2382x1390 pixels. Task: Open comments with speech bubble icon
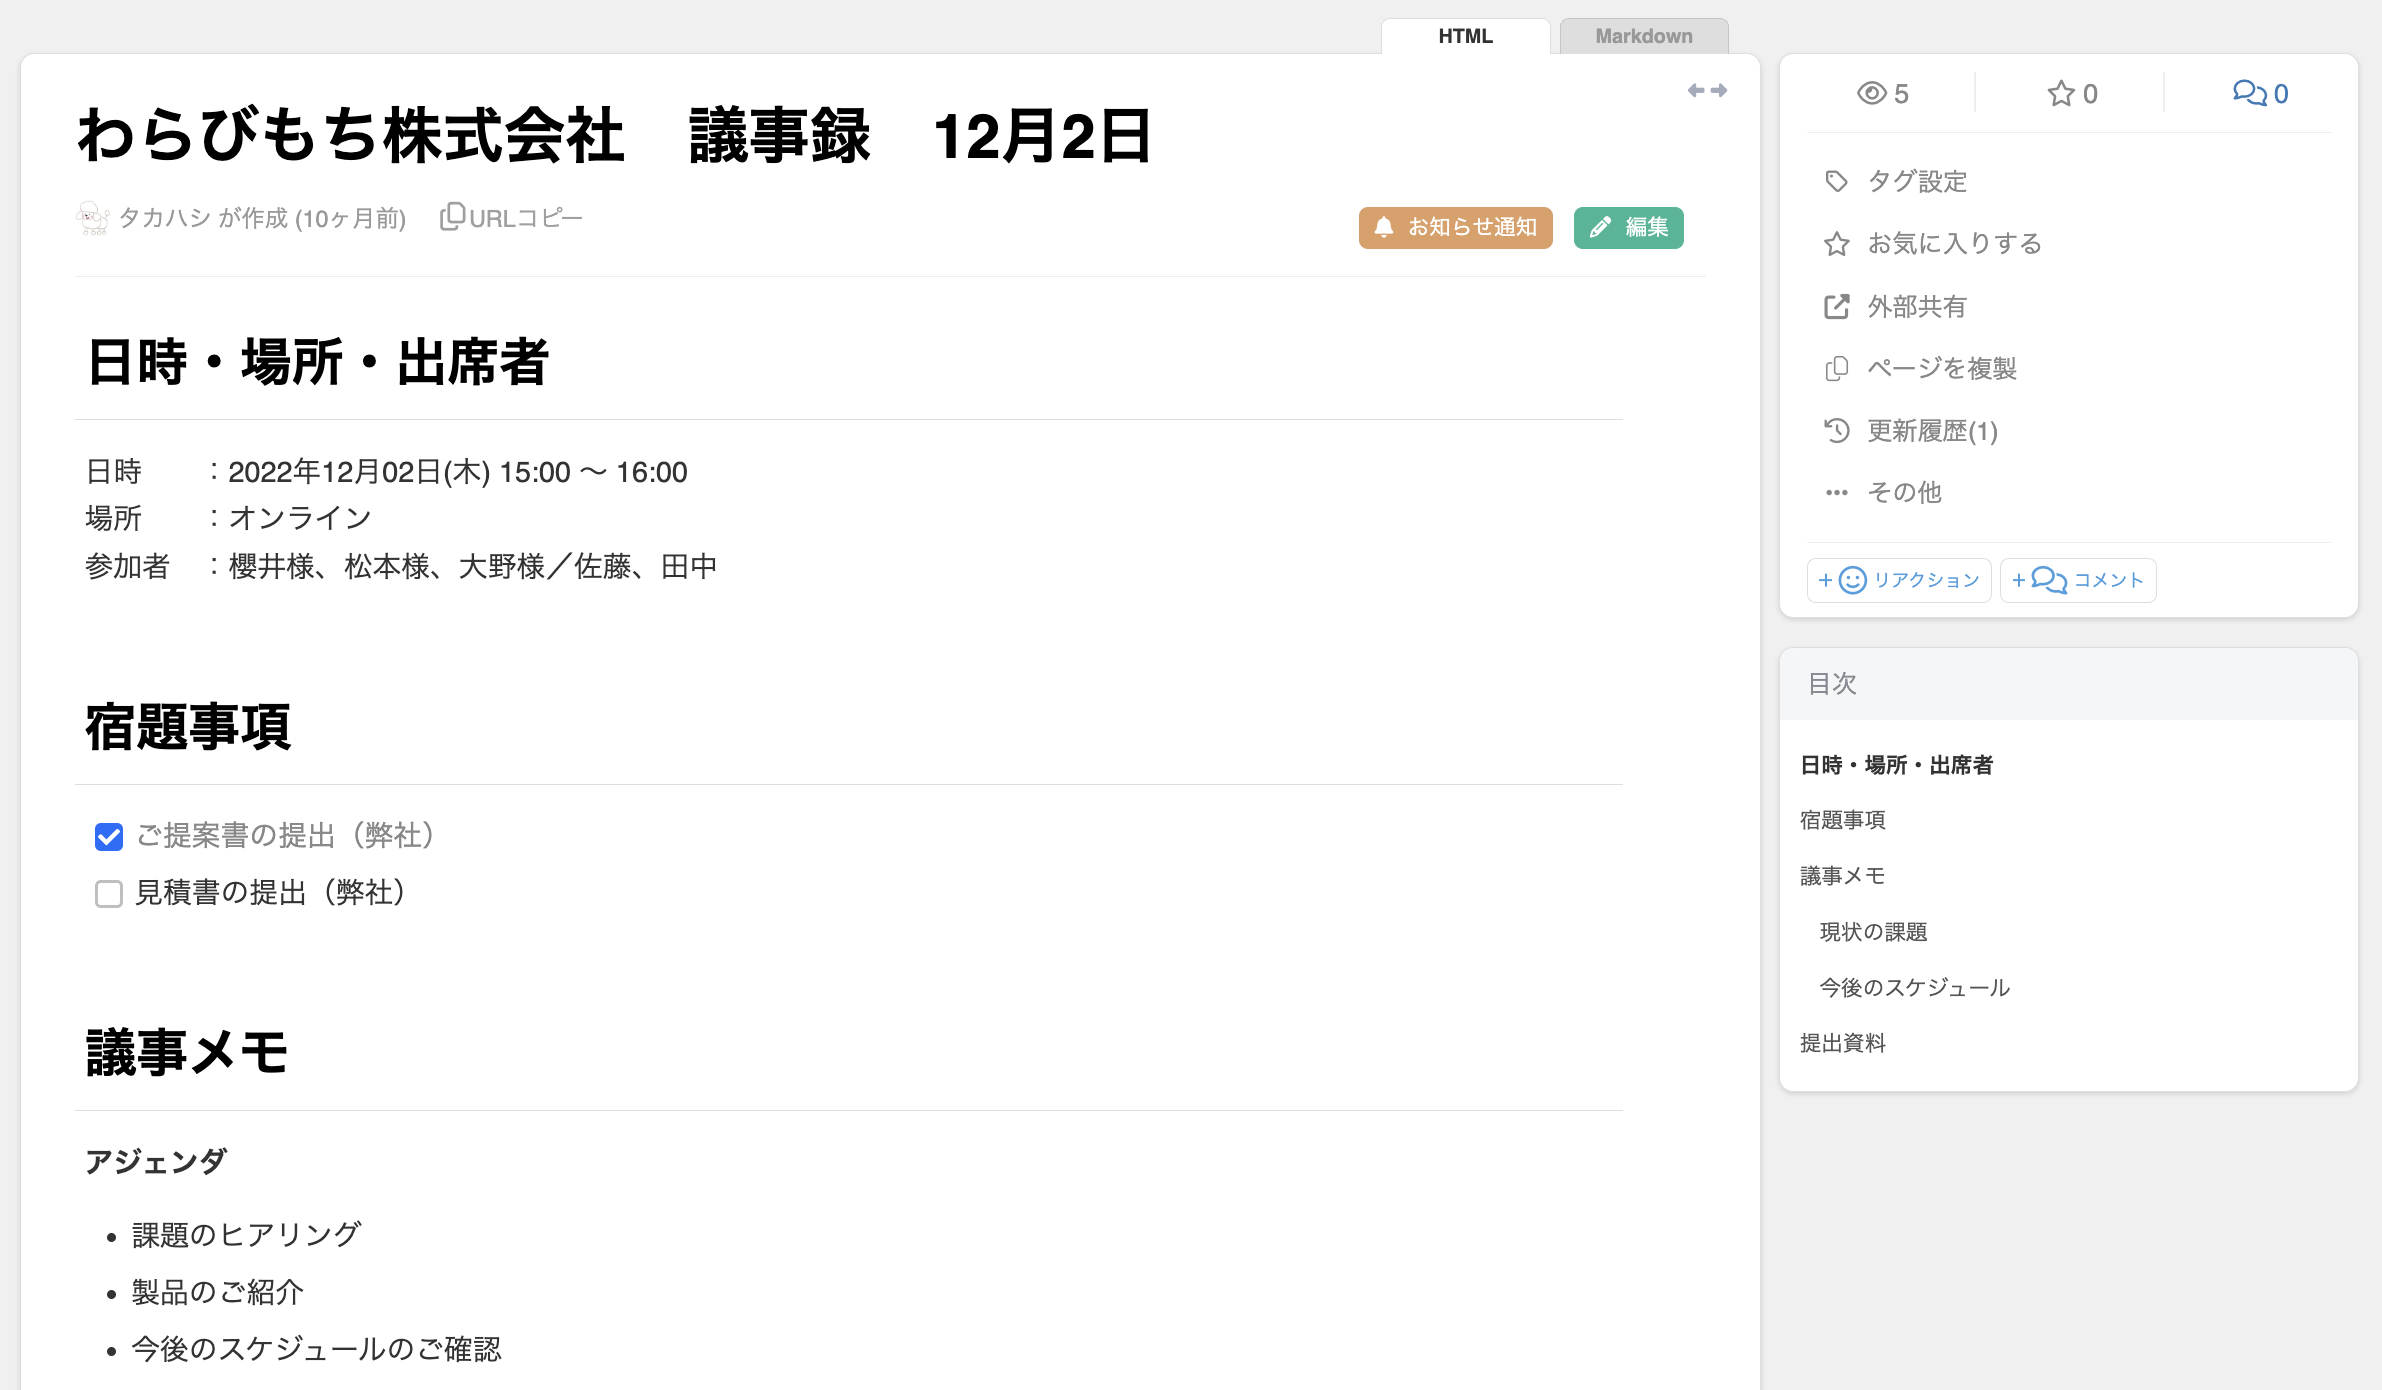pos(2258,93)
